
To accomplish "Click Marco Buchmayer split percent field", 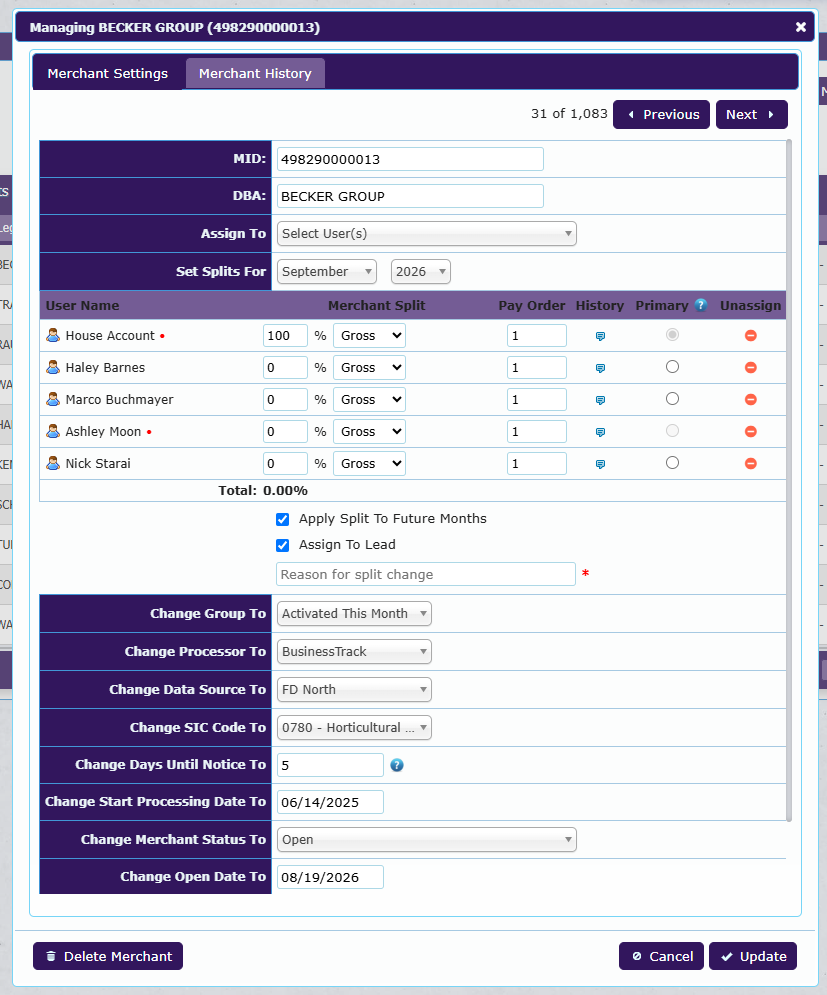I will pyautogui.click(x=285, y=400).
